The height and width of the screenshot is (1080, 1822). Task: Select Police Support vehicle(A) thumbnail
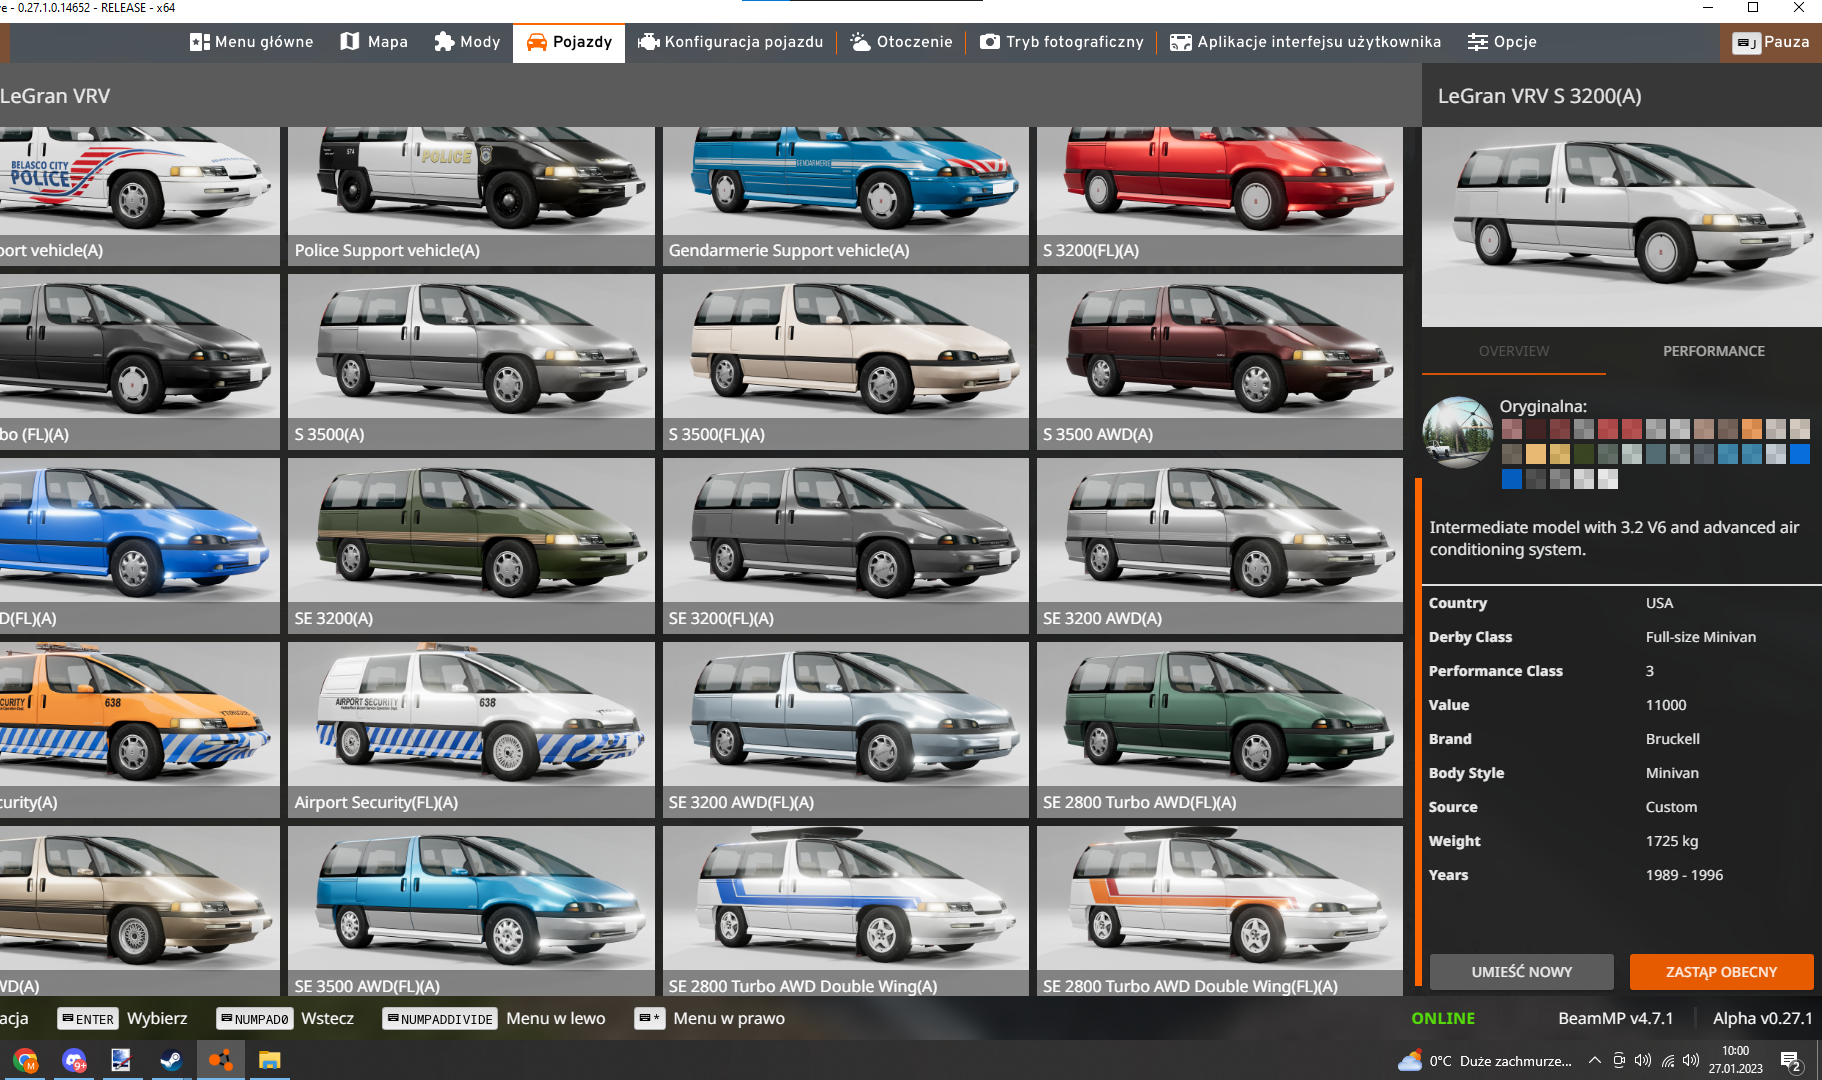click(471, 196)
